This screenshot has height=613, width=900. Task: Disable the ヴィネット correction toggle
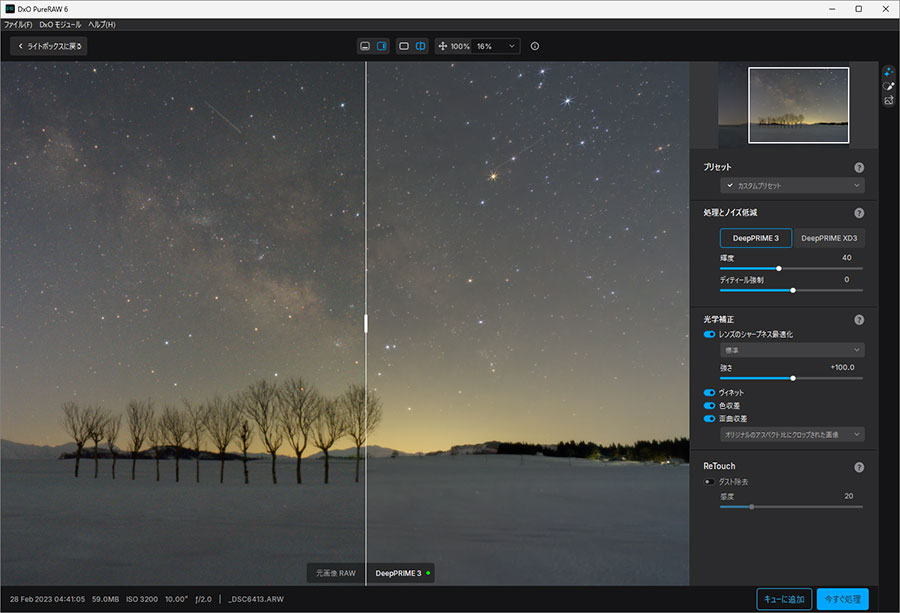click(x=709, y=392)
